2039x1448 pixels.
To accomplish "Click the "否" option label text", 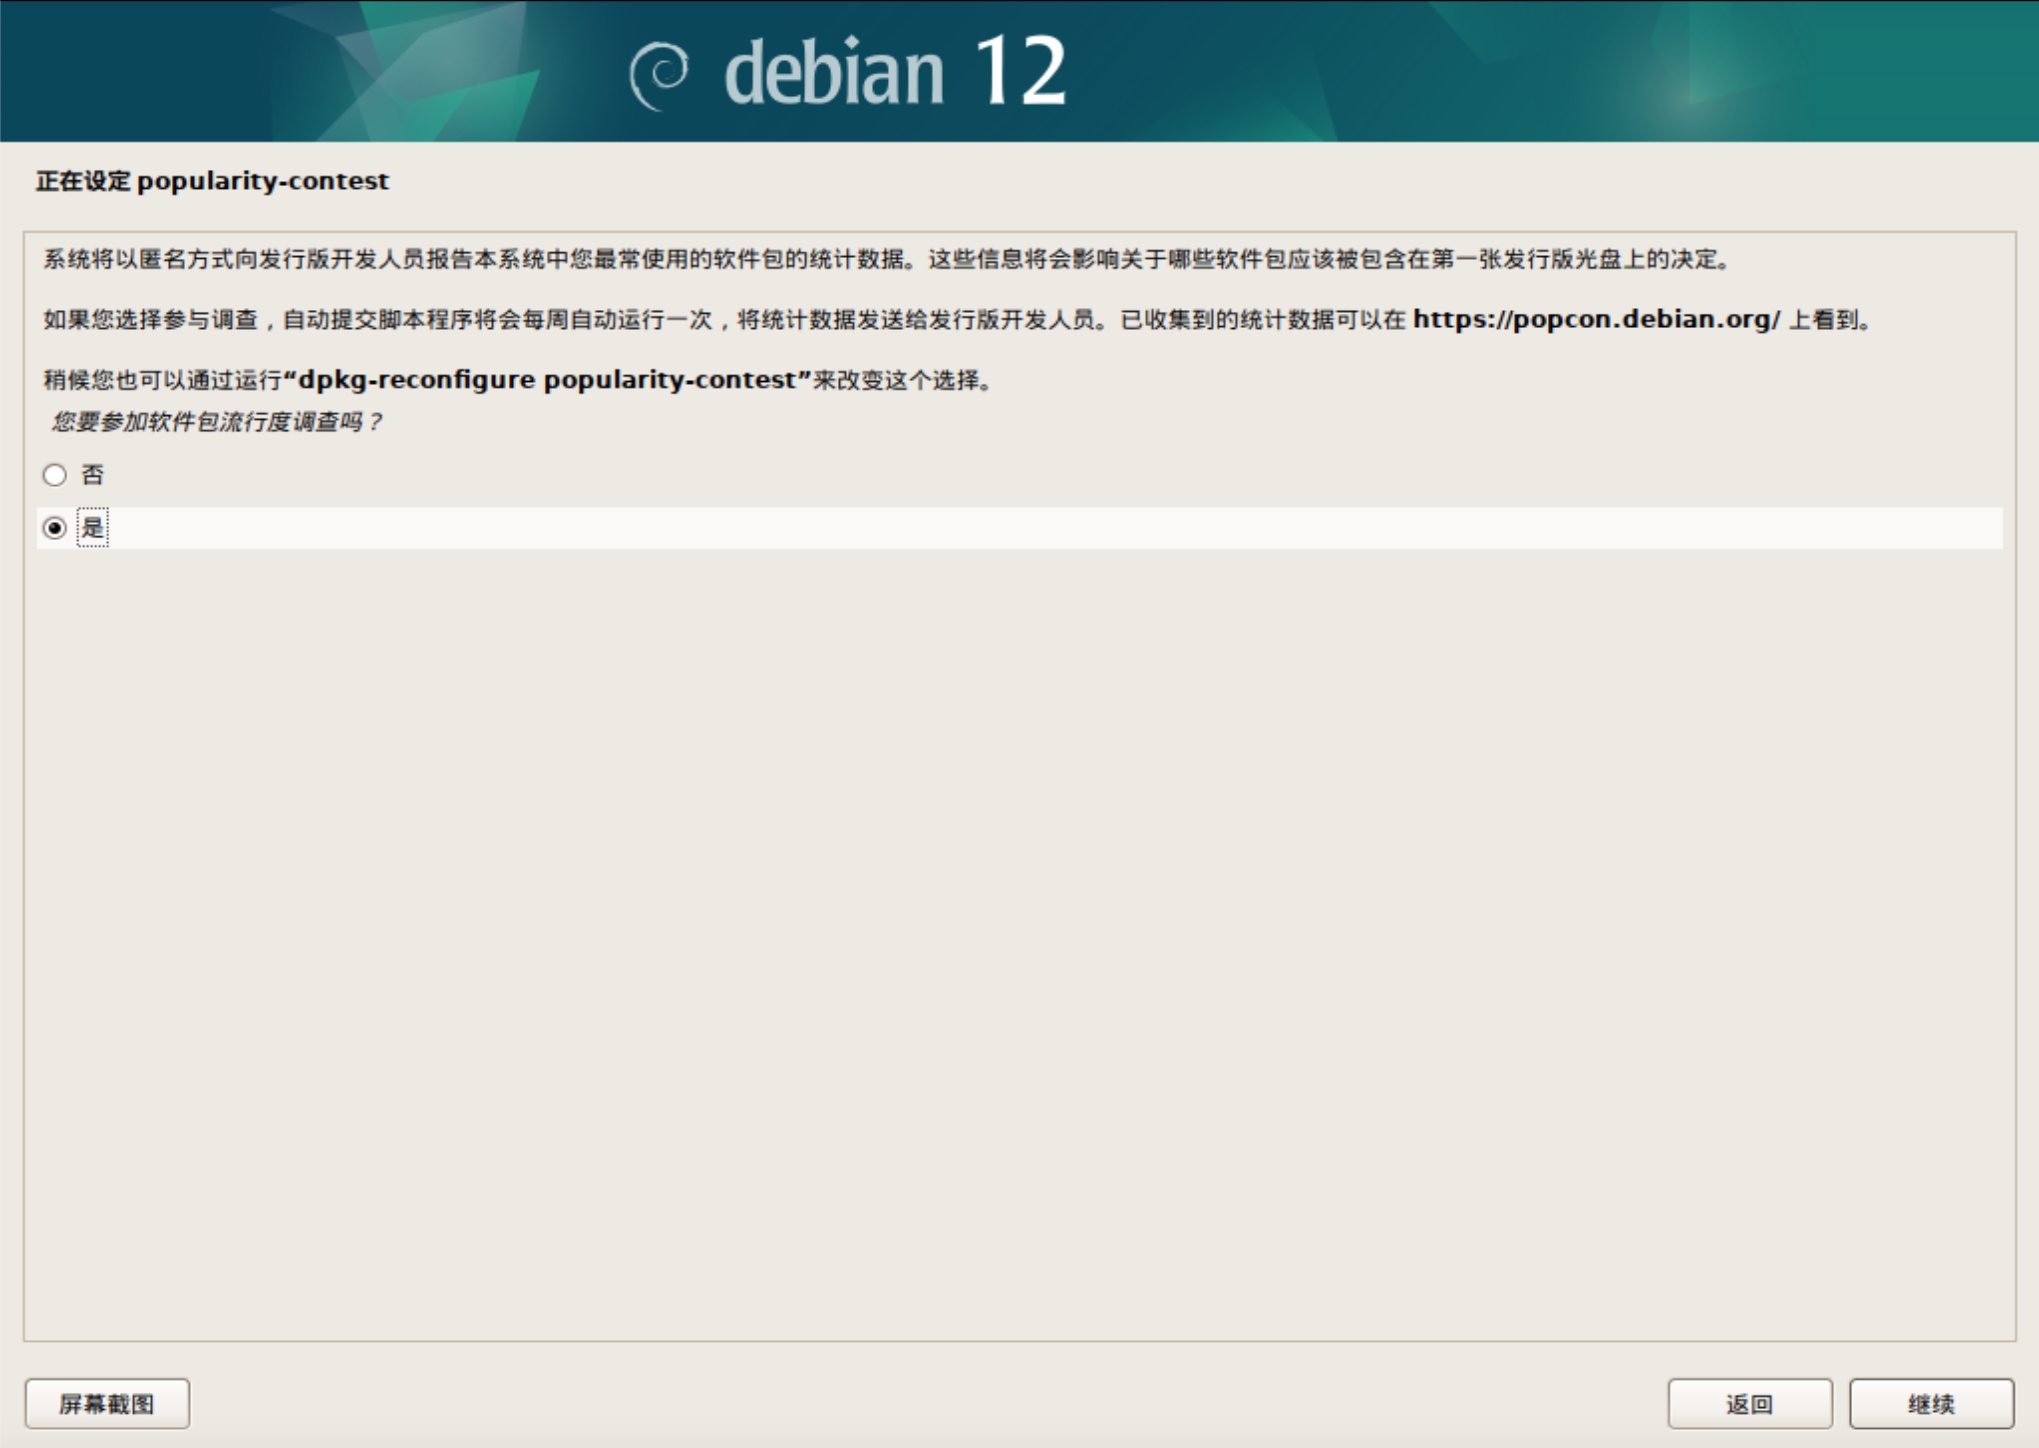I will (93, 475).
